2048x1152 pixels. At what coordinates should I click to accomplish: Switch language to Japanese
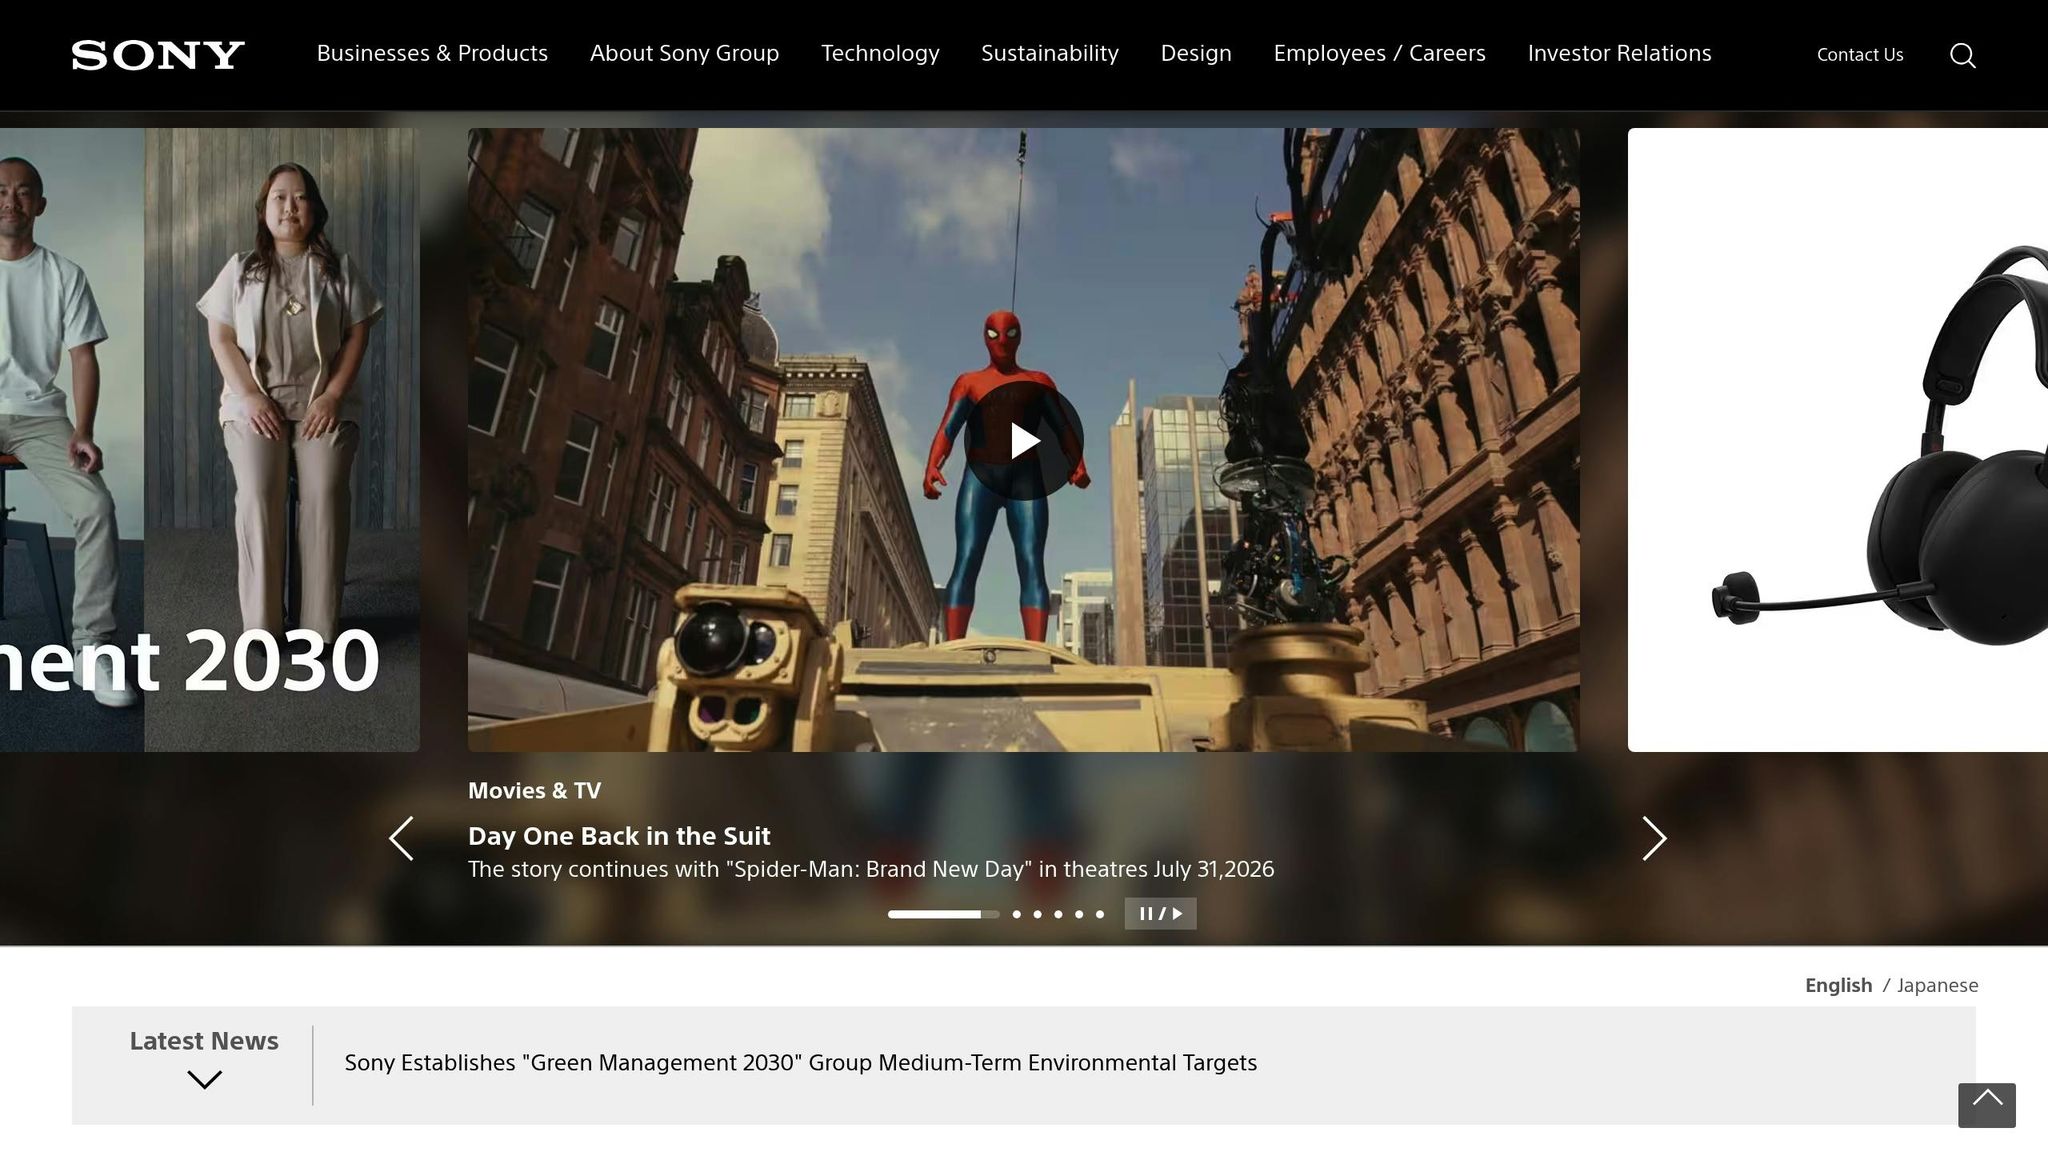pyautogui.click(x=1937, y=985)
